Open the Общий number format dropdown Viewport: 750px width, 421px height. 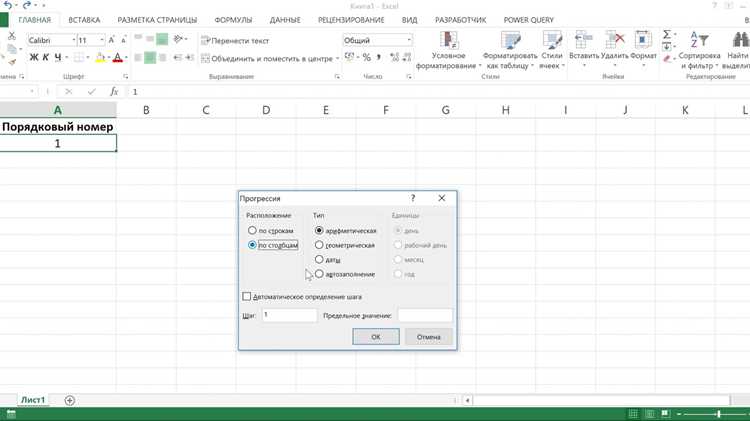[409, 40]
